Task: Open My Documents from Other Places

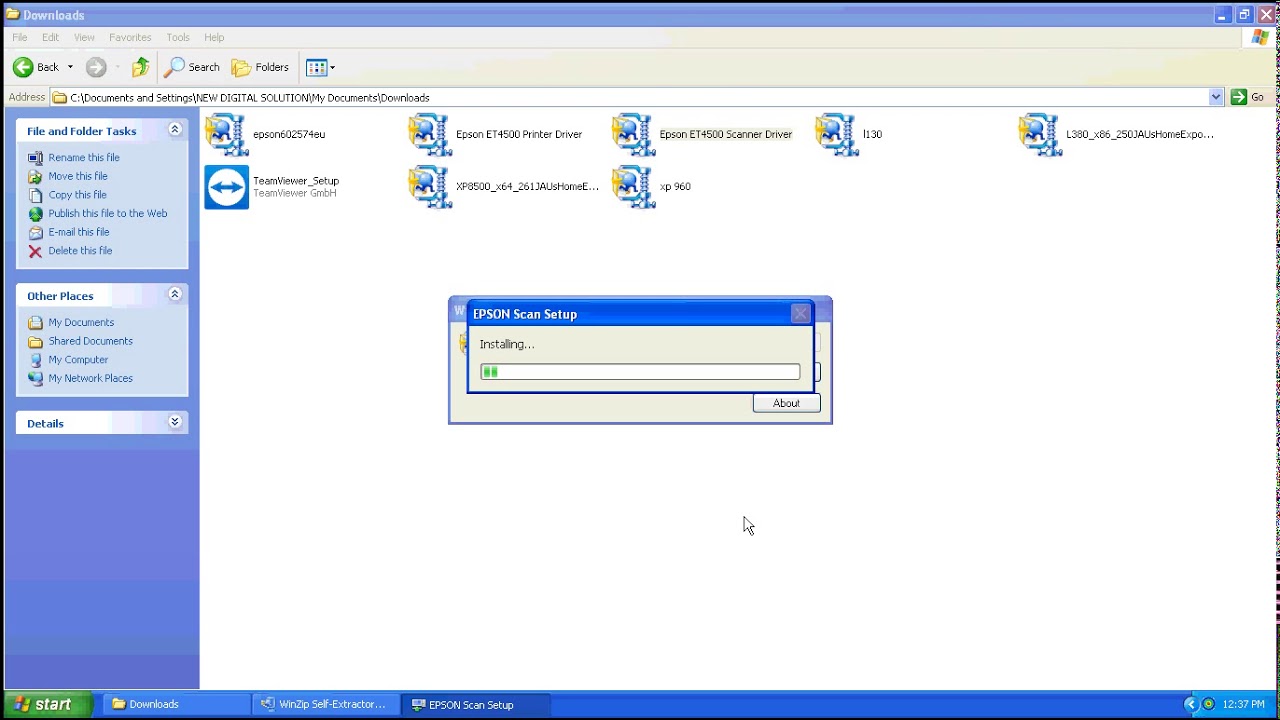Action: (81, 322)
